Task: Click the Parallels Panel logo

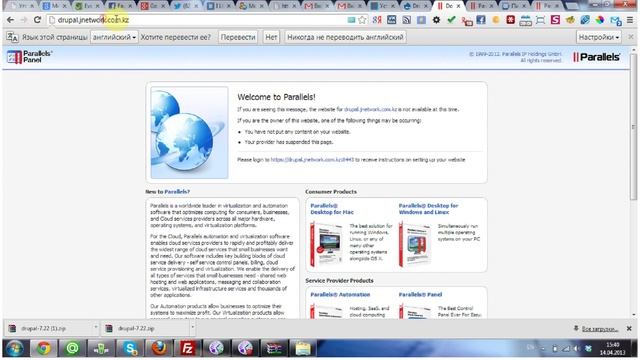Action: (x=29, y=57)
